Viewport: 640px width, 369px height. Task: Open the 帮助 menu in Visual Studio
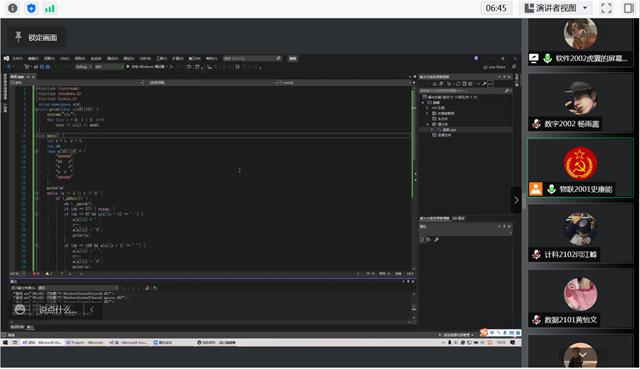211,58
